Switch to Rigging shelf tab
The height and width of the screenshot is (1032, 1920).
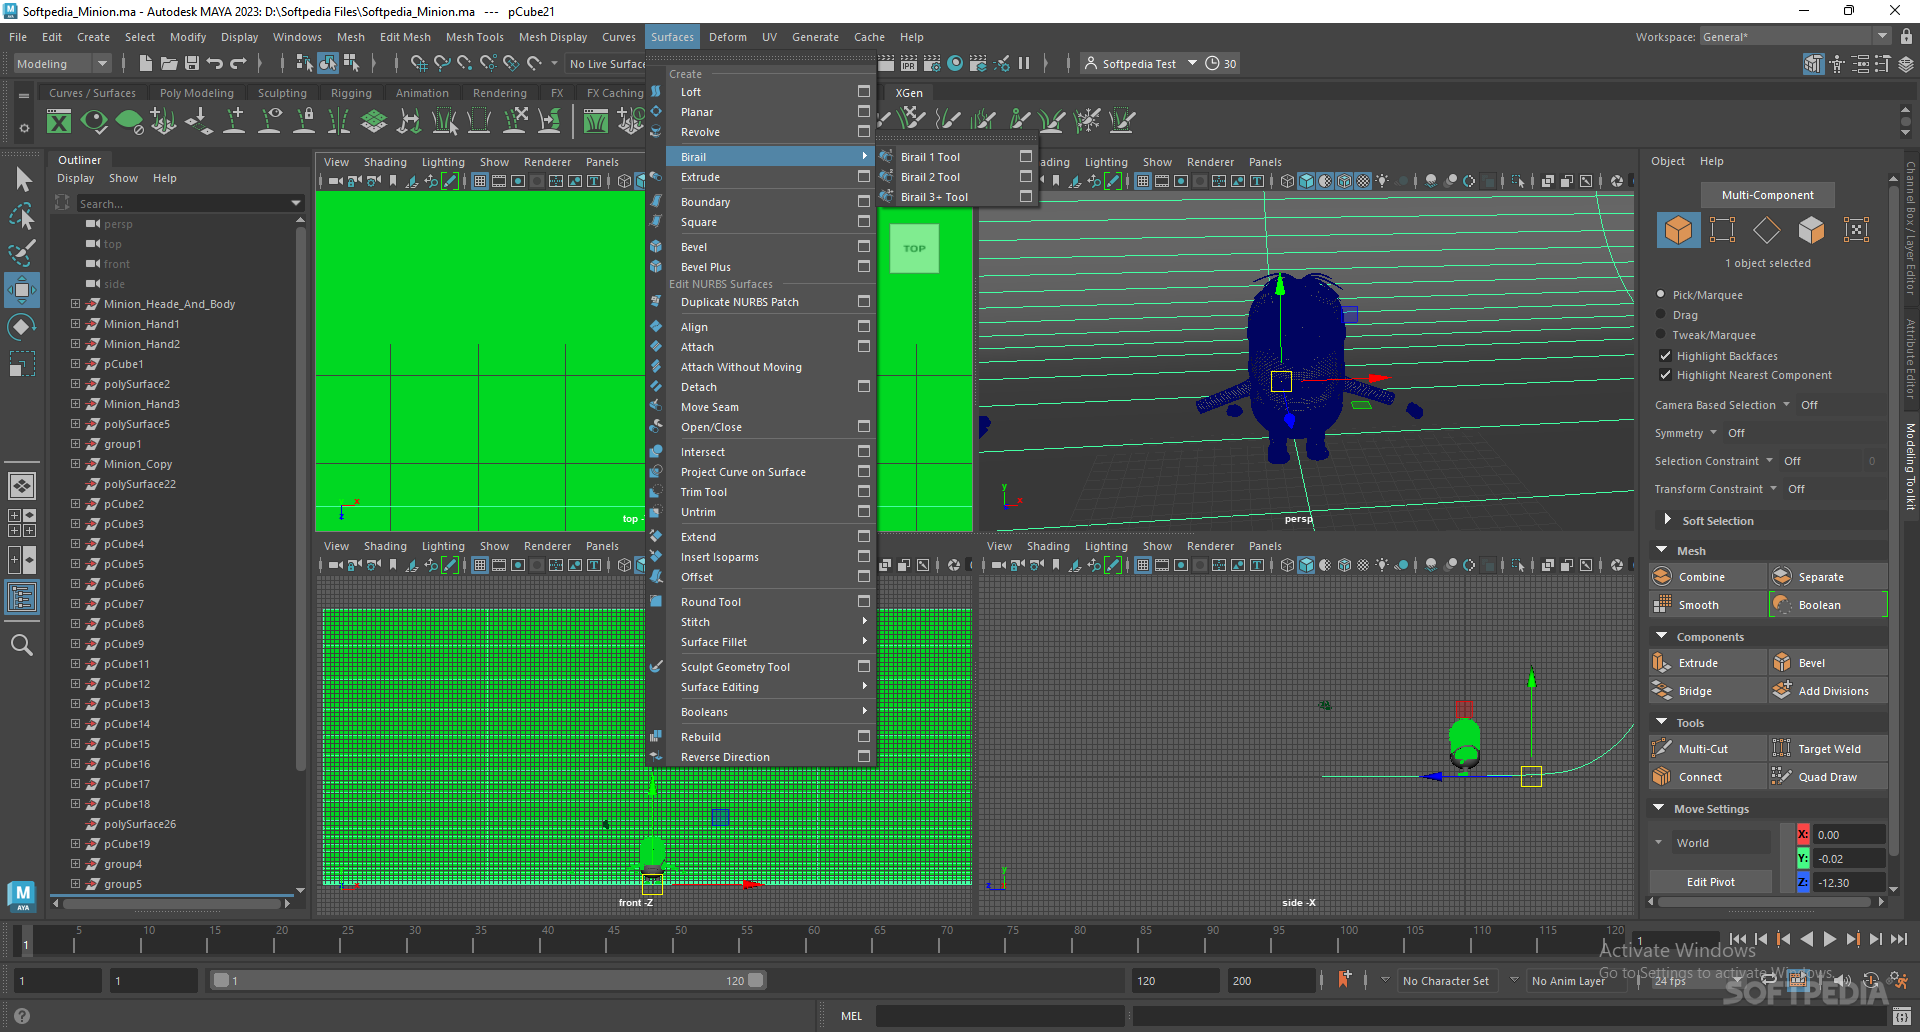pos(351,93)
